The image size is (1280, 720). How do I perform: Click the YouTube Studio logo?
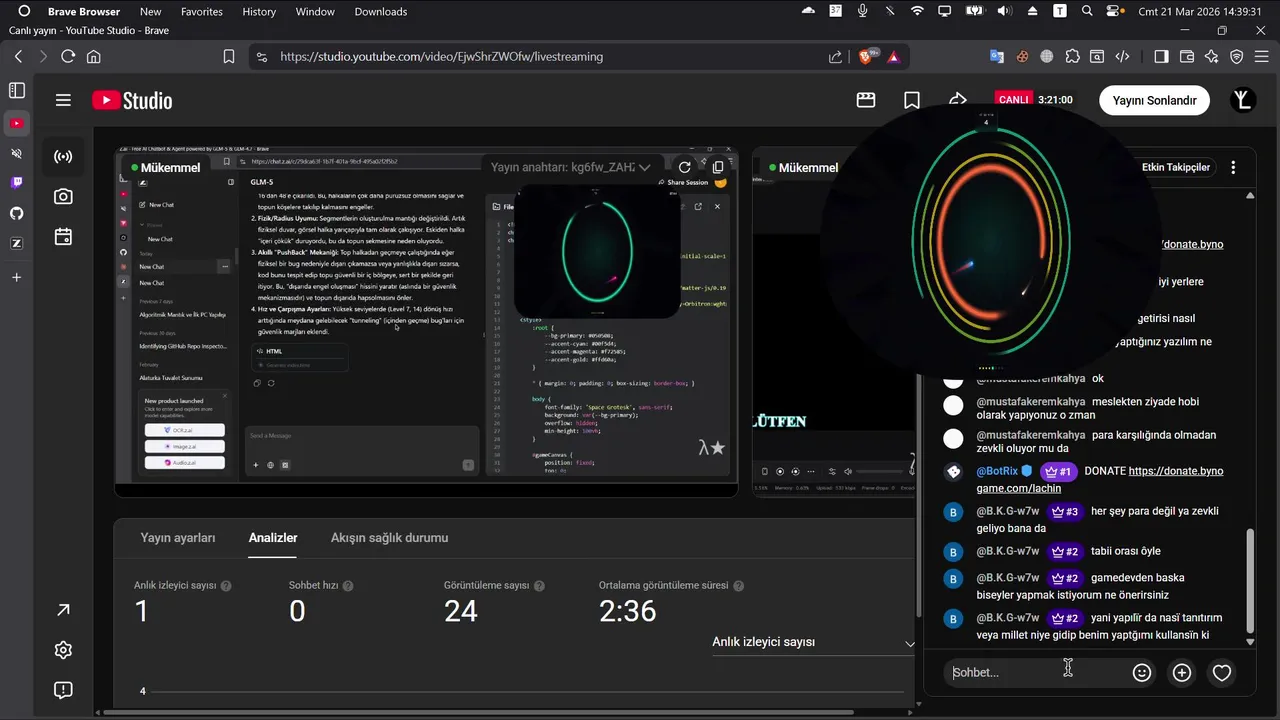pos(132,100)
